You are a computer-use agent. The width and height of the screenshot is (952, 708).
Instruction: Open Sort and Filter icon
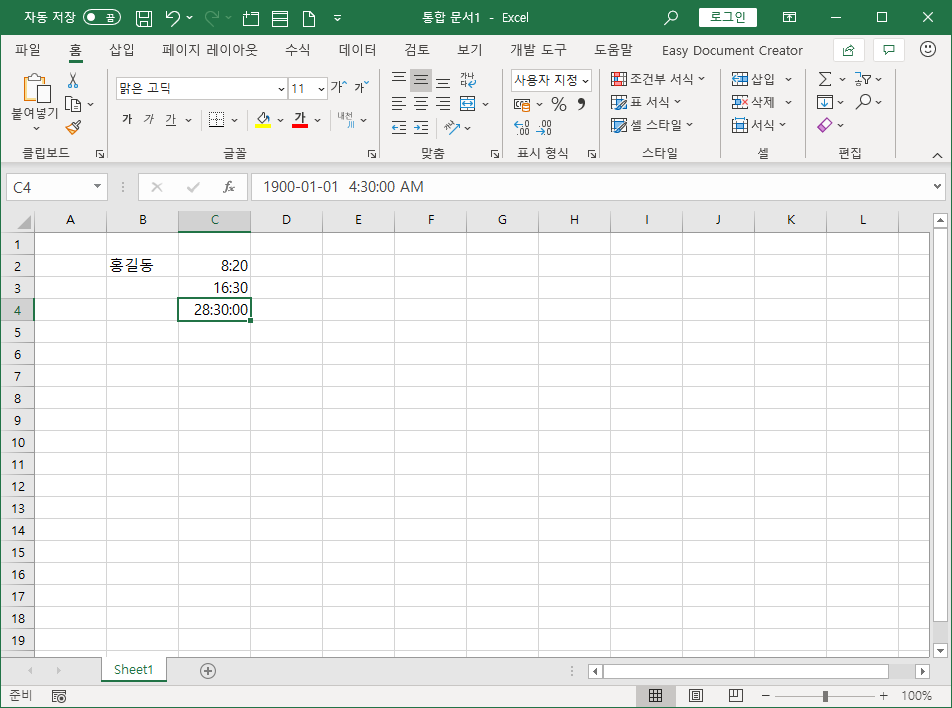pyautogui.click(x=862, y=79)
